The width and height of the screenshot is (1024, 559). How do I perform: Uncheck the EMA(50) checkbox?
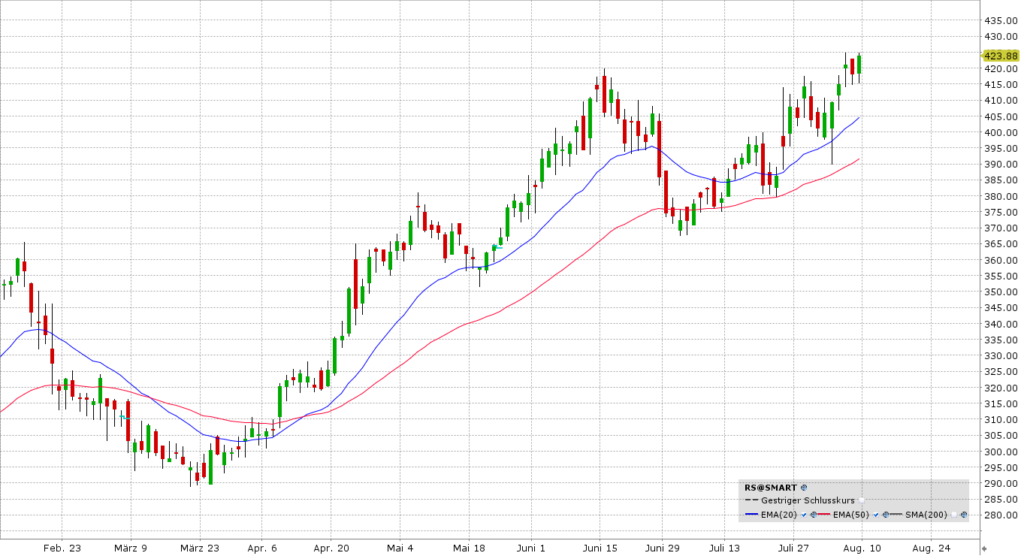pyautogui.click(x=876, y=515)
